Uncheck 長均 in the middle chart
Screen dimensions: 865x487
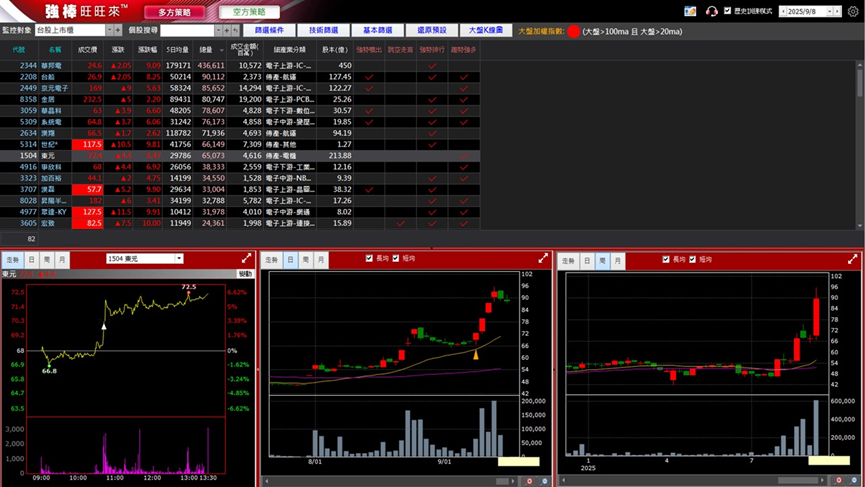[x=370, y=259]
